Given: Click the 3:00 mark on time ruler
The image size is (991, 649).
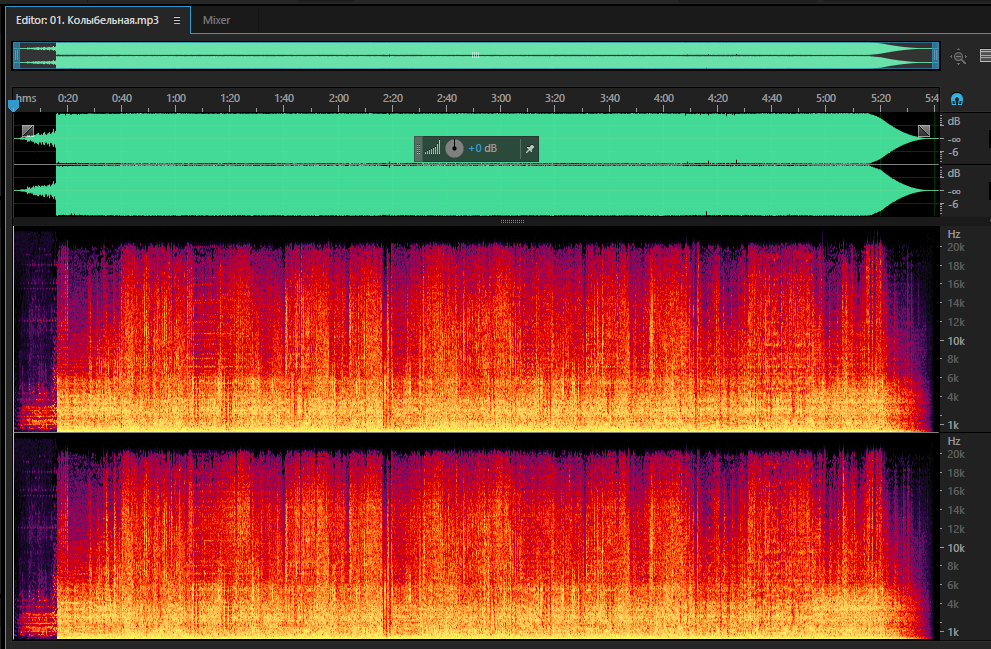Looking at the screenshot, I should 501,98.
